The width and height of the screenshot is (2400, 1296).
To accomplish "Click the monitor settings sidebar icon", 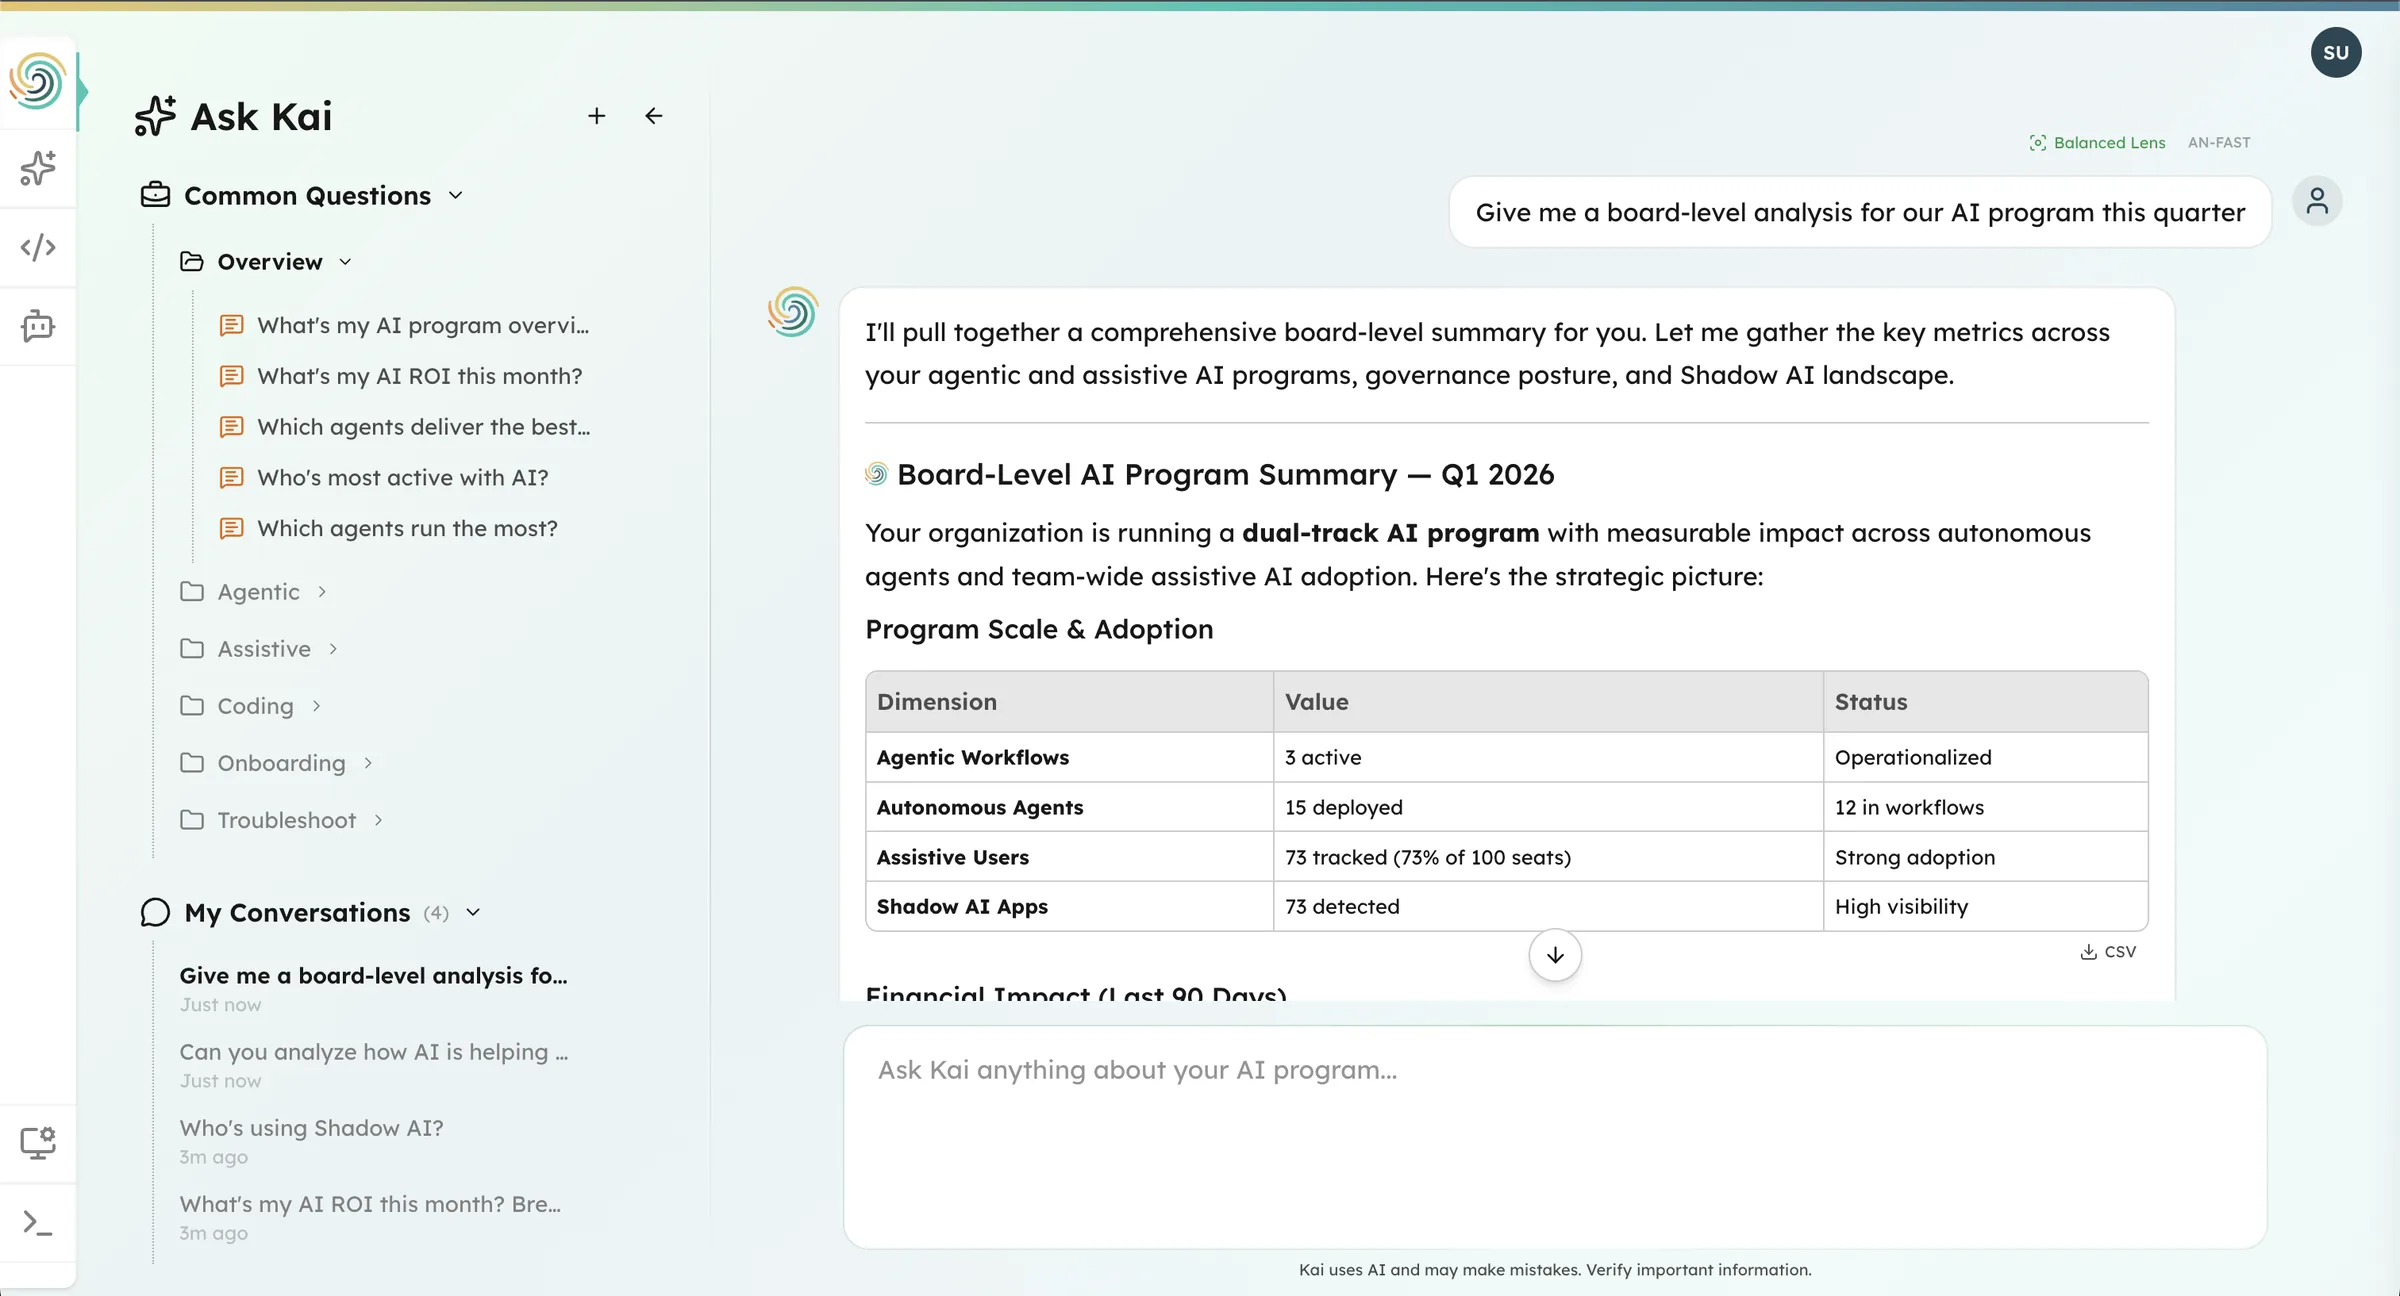I will pos(38,1142).
